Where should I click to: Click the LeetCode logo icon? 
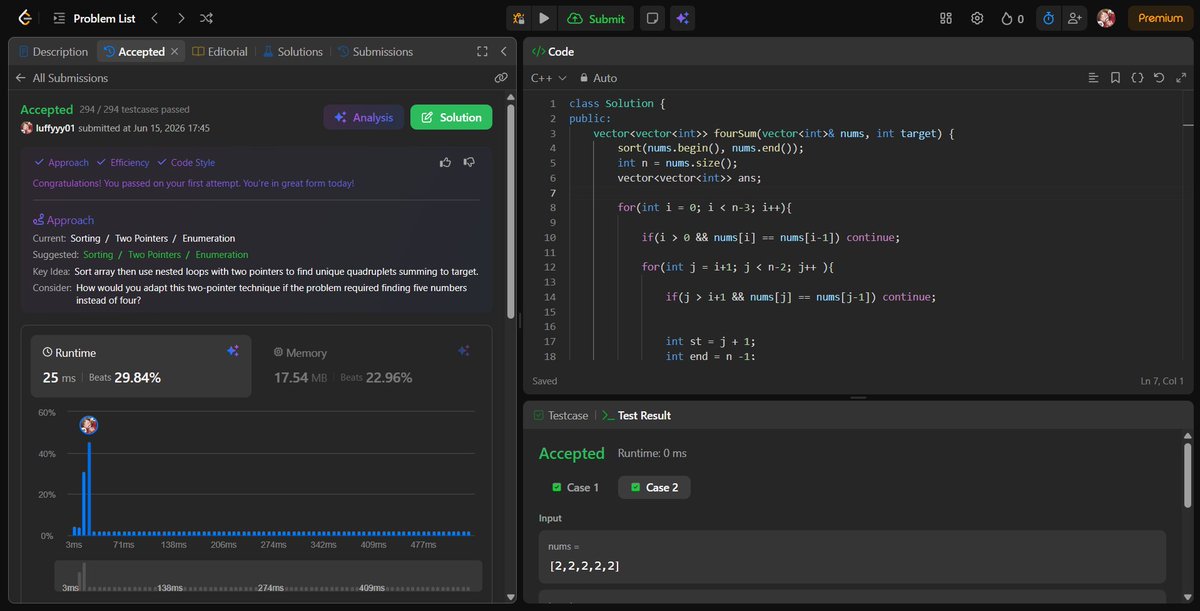point(25,18)
